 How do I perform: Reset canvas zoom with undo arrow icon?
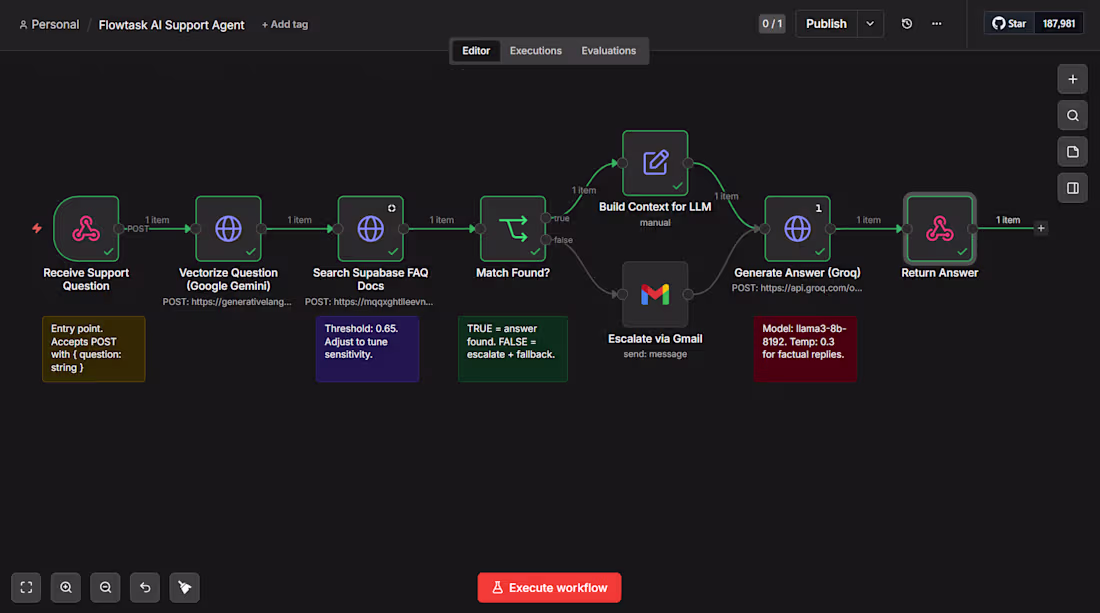click(145, 588)
